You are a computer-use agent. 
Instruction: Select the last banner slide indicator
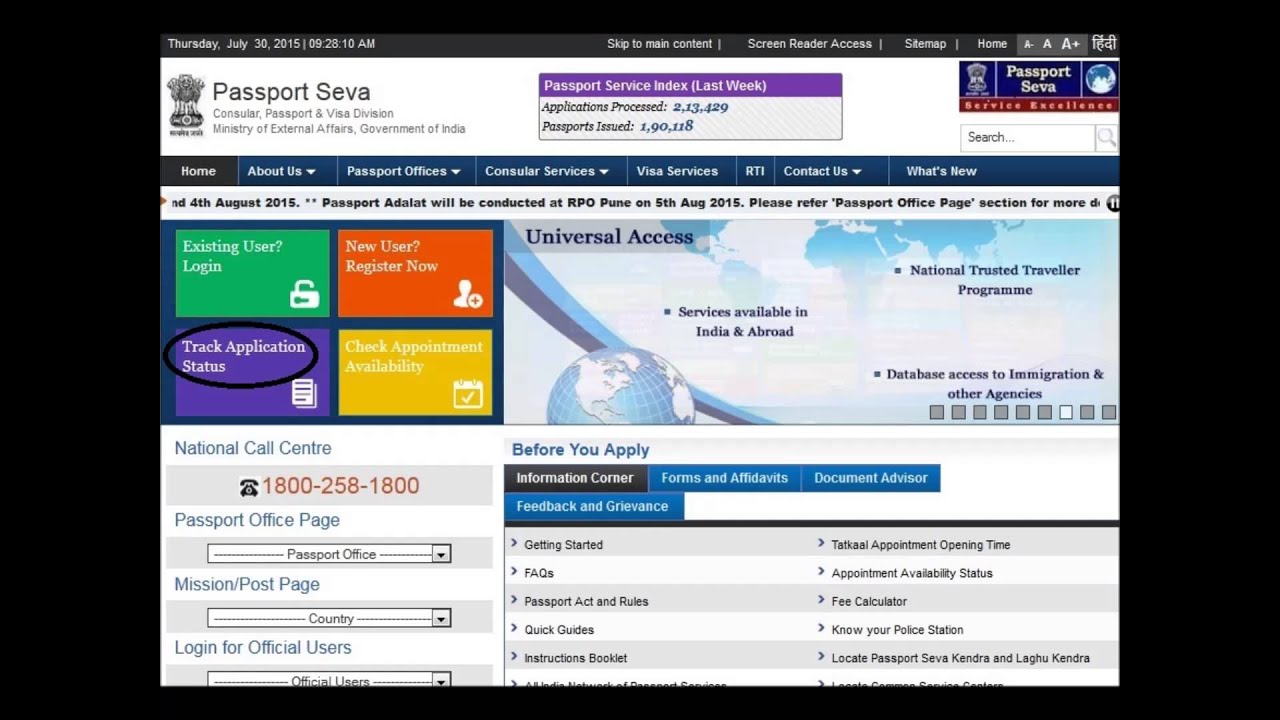coord(1109,412)
